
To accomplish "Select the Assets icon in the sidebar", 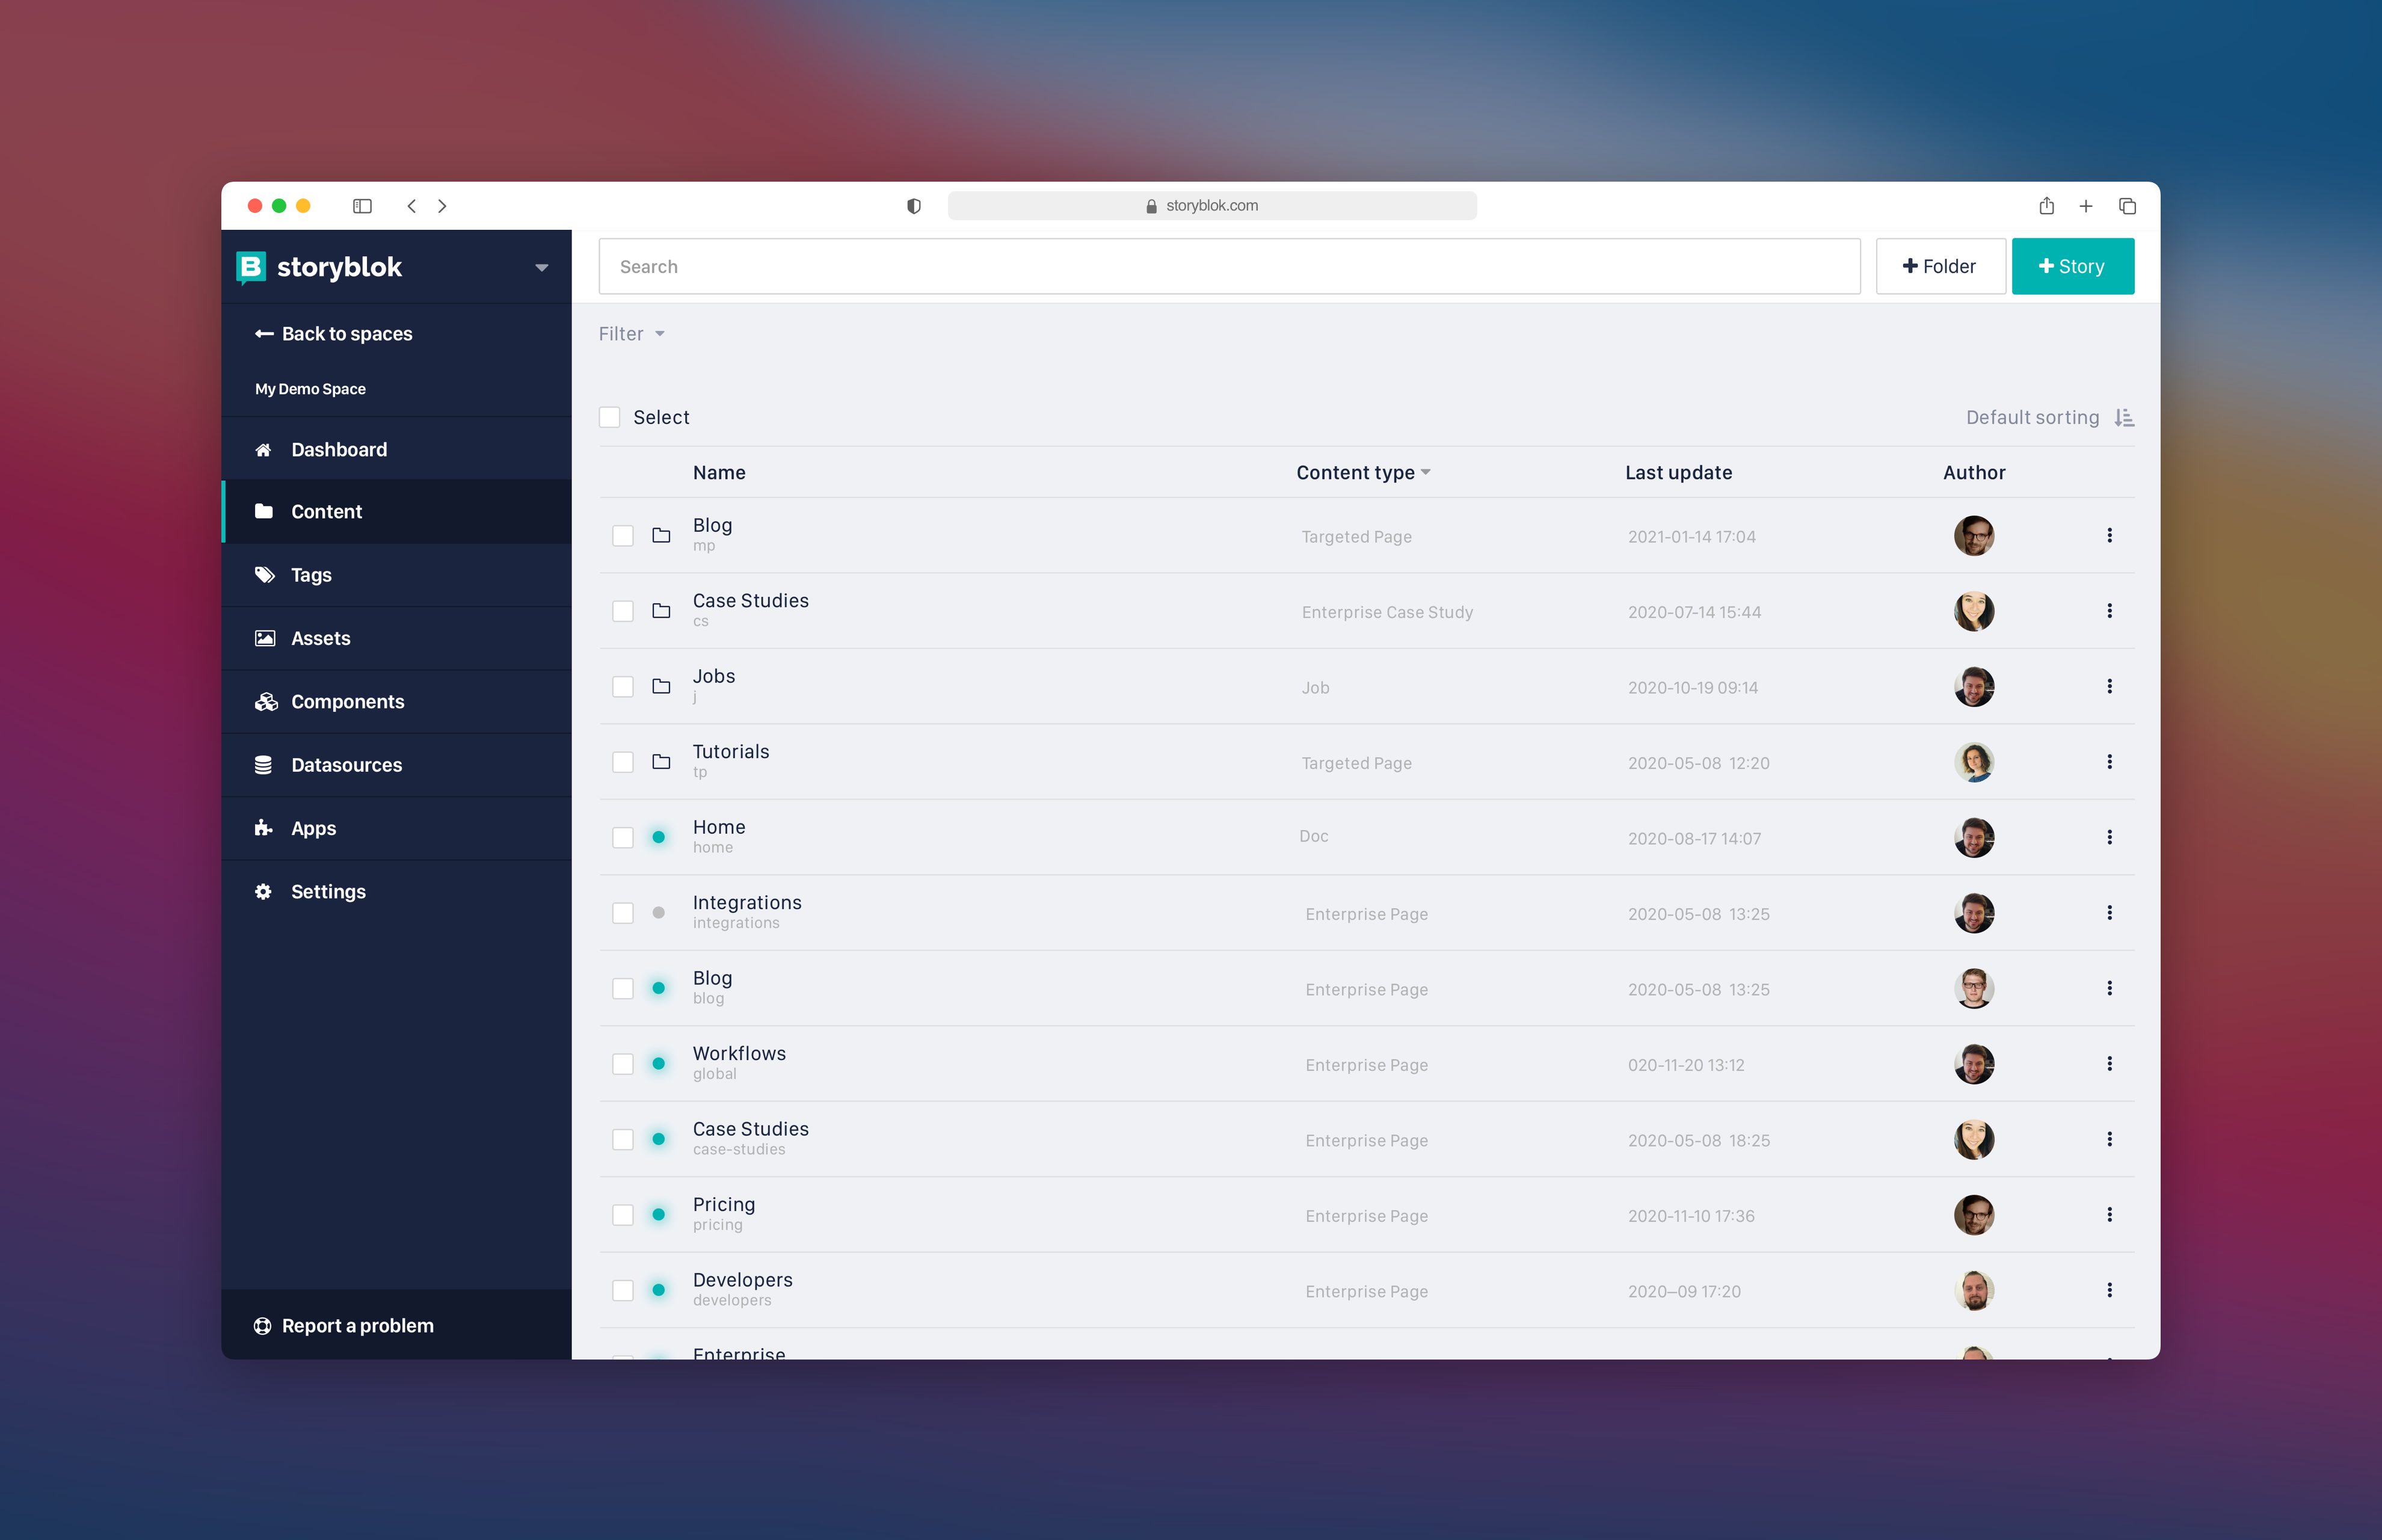I will (264, 638).
